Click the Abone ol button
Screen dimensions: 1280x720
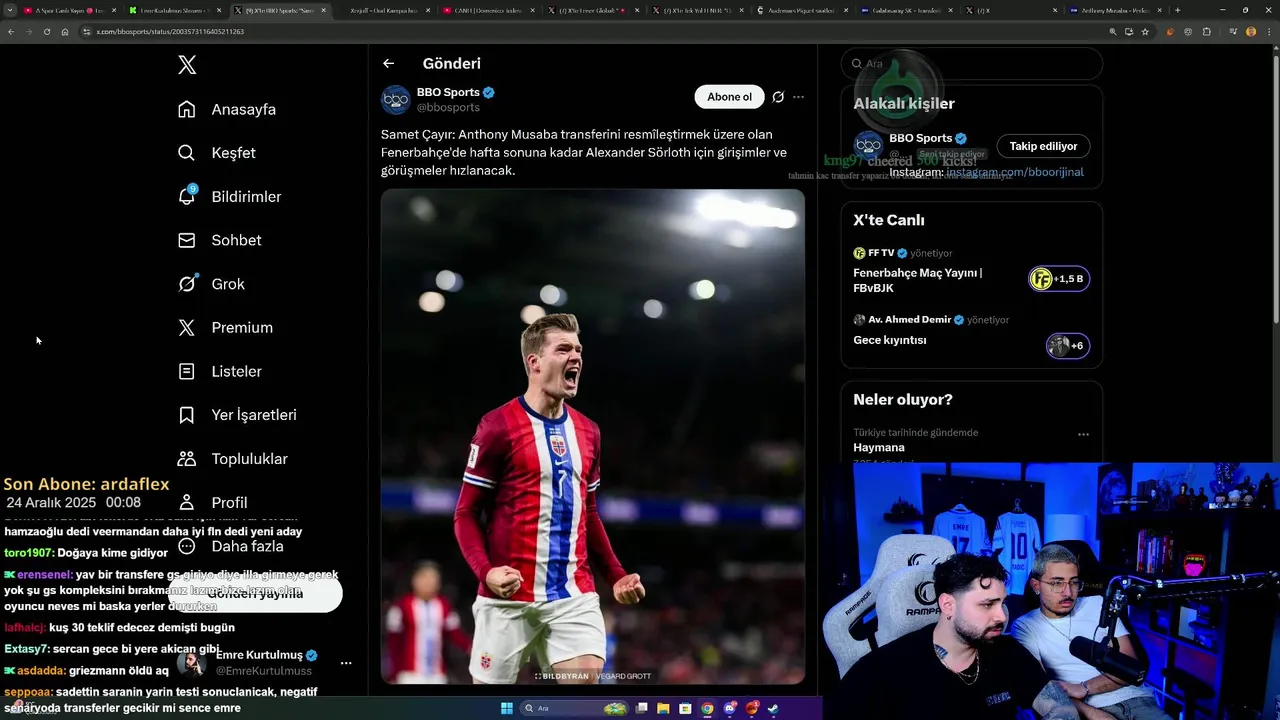[729, 97]
